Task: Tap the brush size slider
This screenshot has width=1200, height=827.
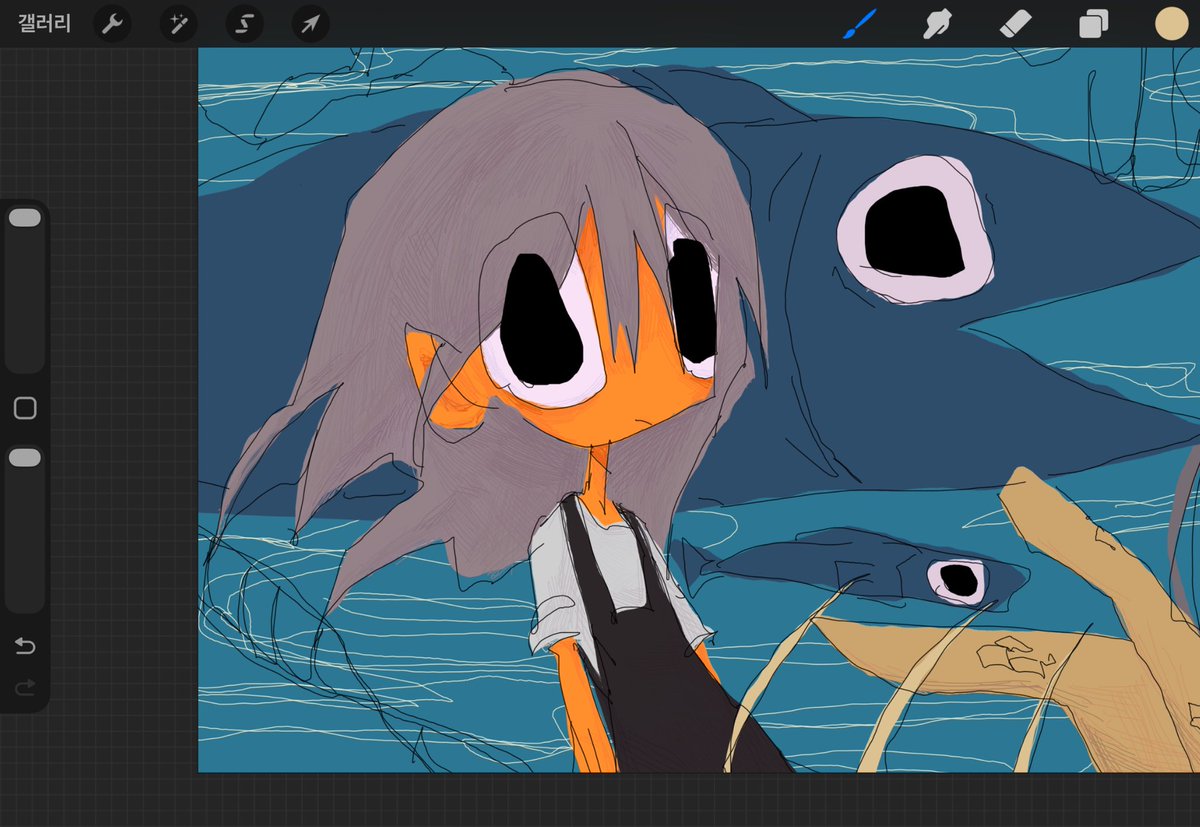Action: (x=25, y=216)
